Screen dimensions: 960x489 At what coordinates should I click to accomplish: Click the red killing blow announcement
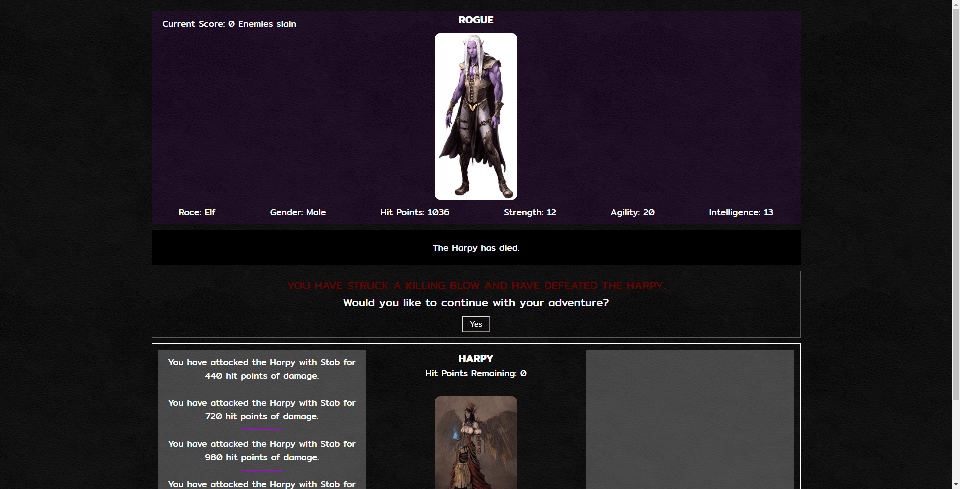(476, 286)
